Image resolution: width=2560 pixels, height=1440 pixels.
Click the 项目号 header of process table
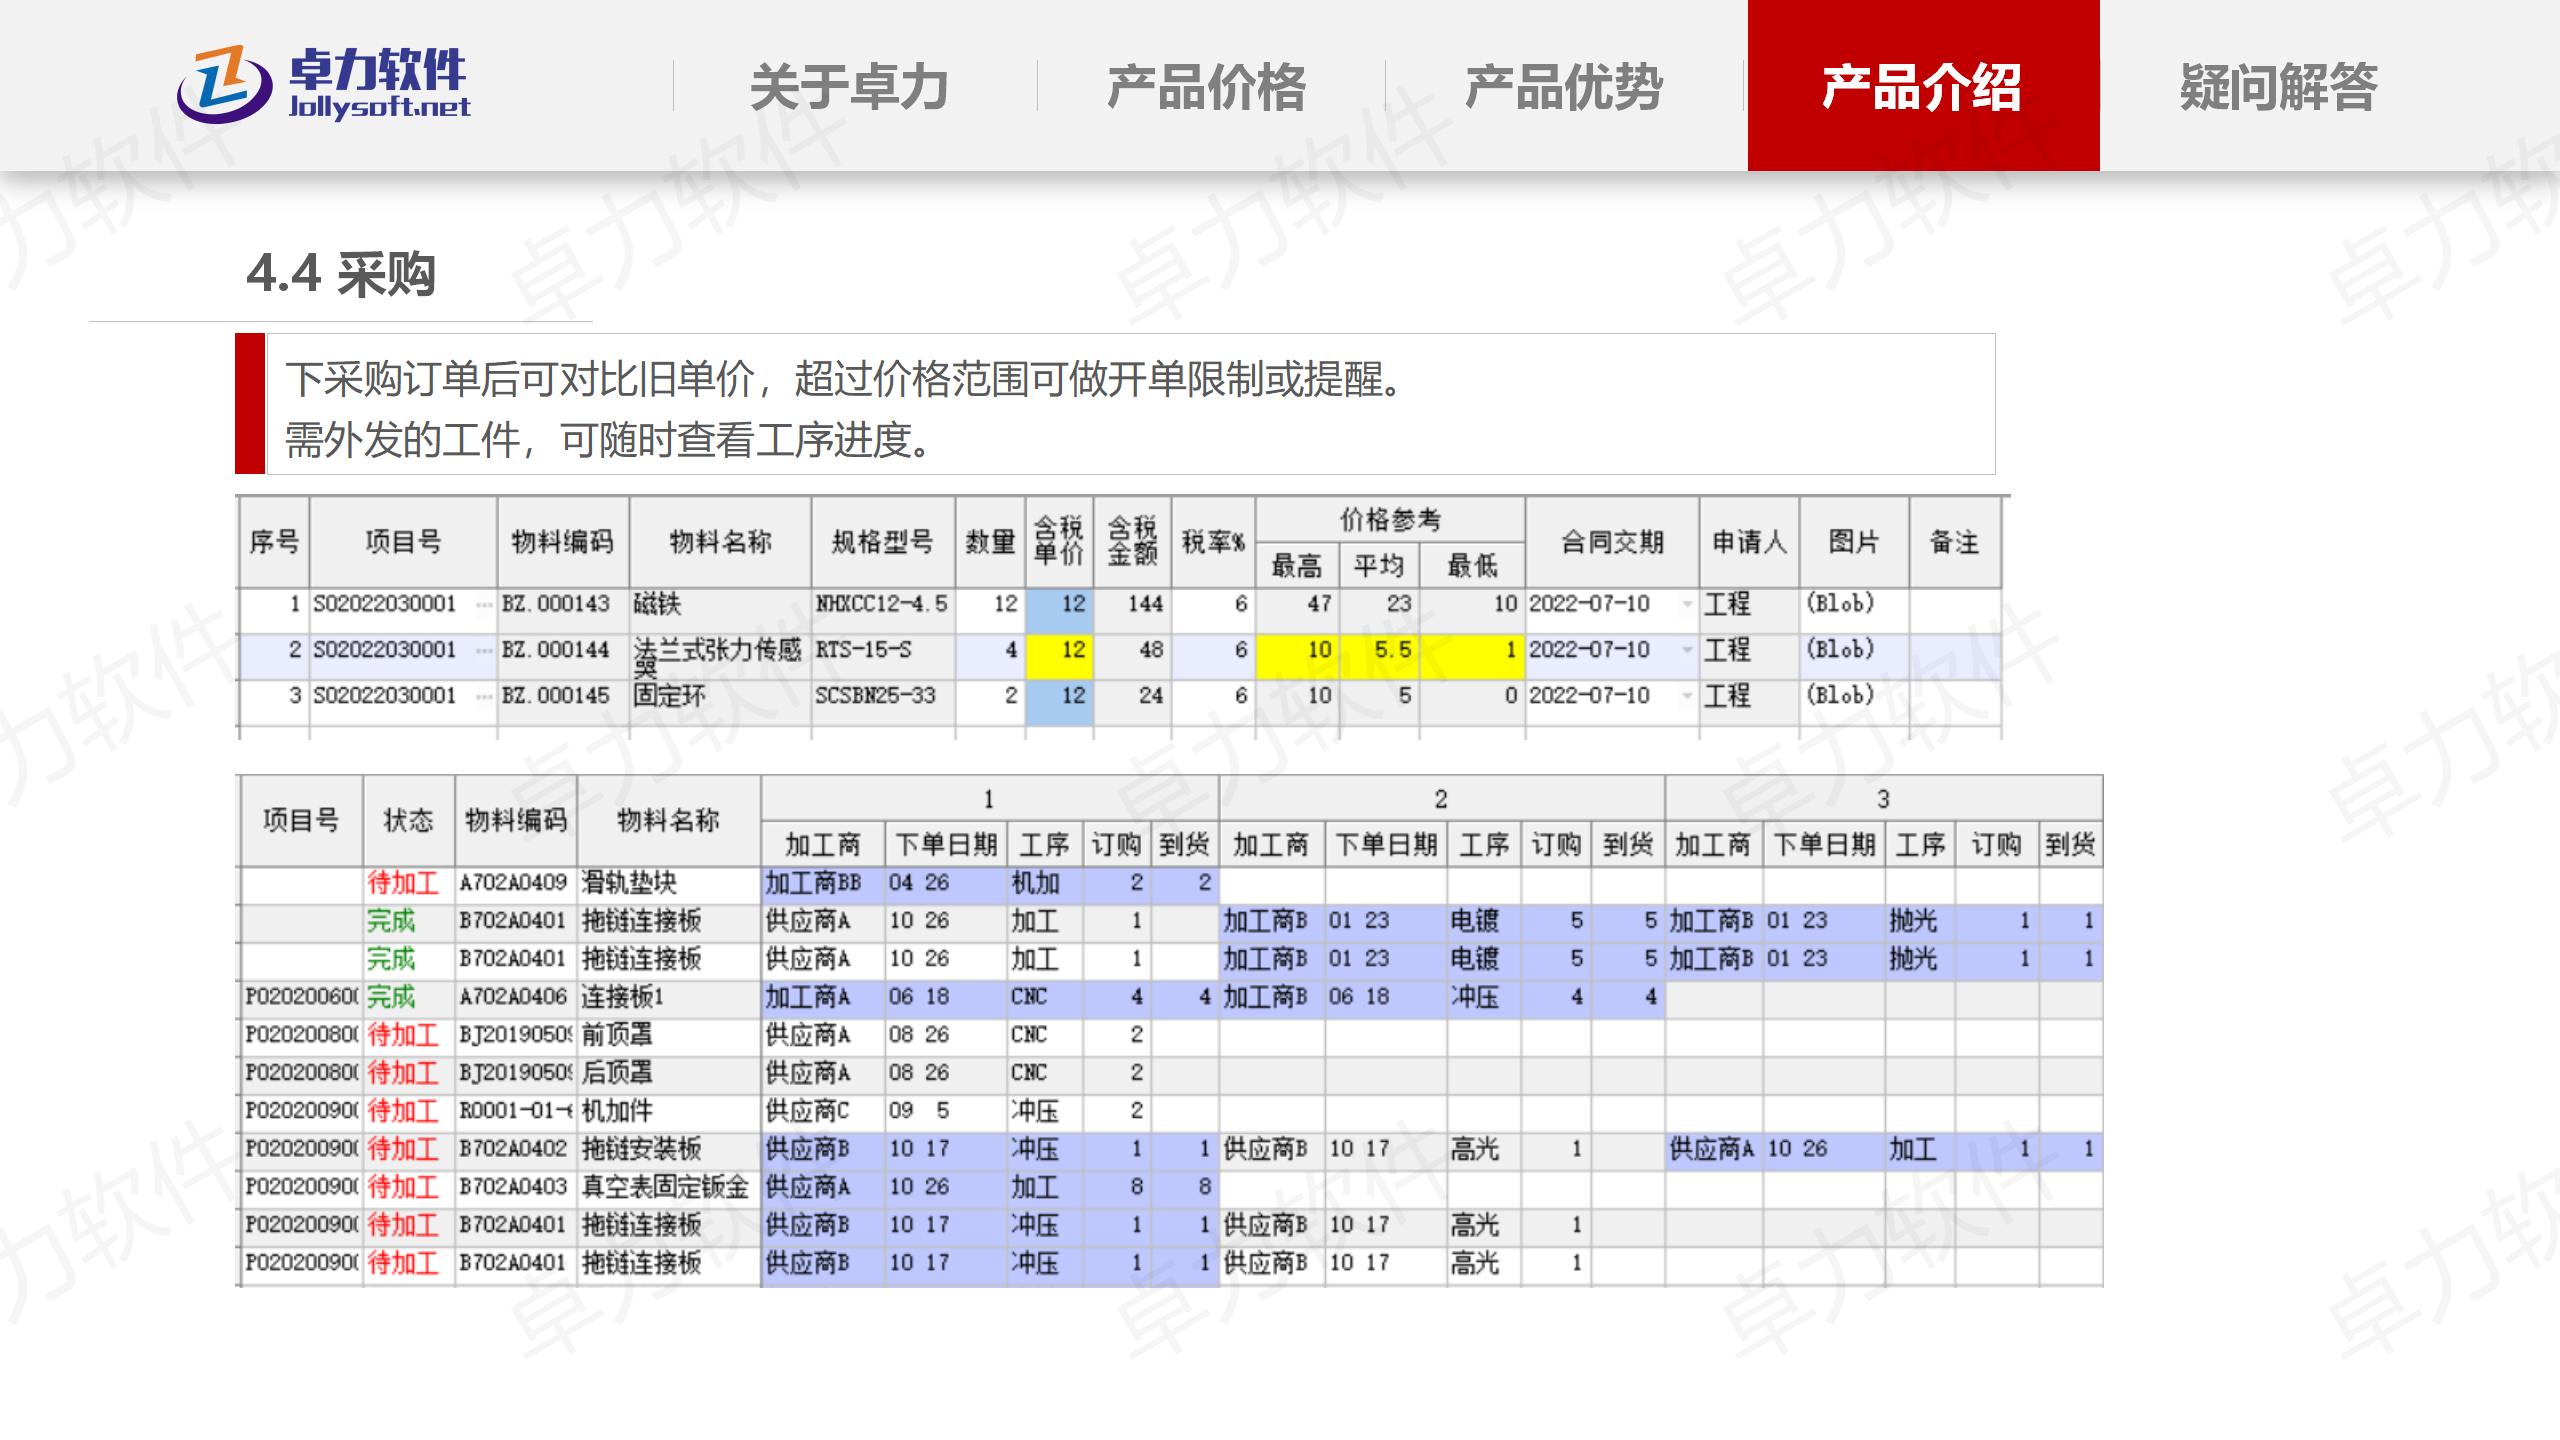pos(301,820)
